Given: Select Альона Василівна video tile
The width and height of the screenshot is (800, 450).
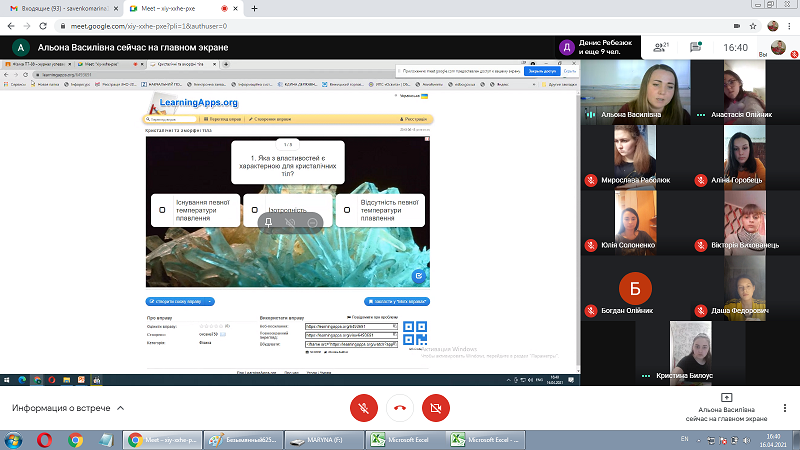Looking at the screenshot, I should (636, 92).
